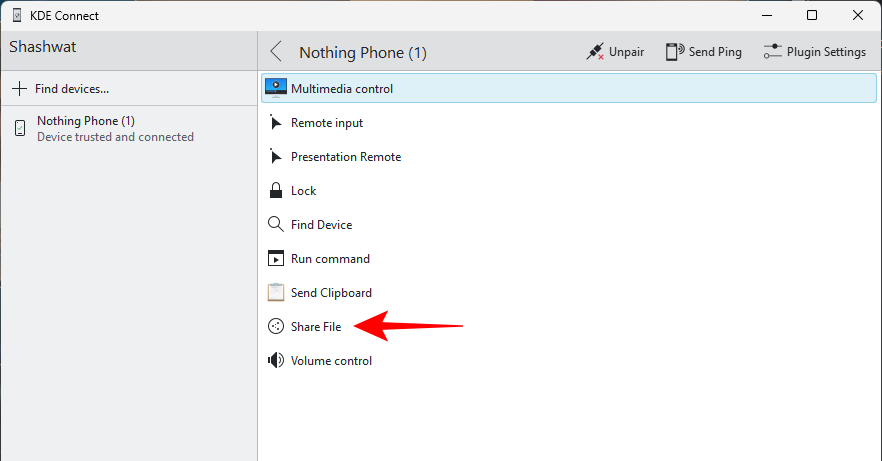Open the Run command entry

point(330,259)
